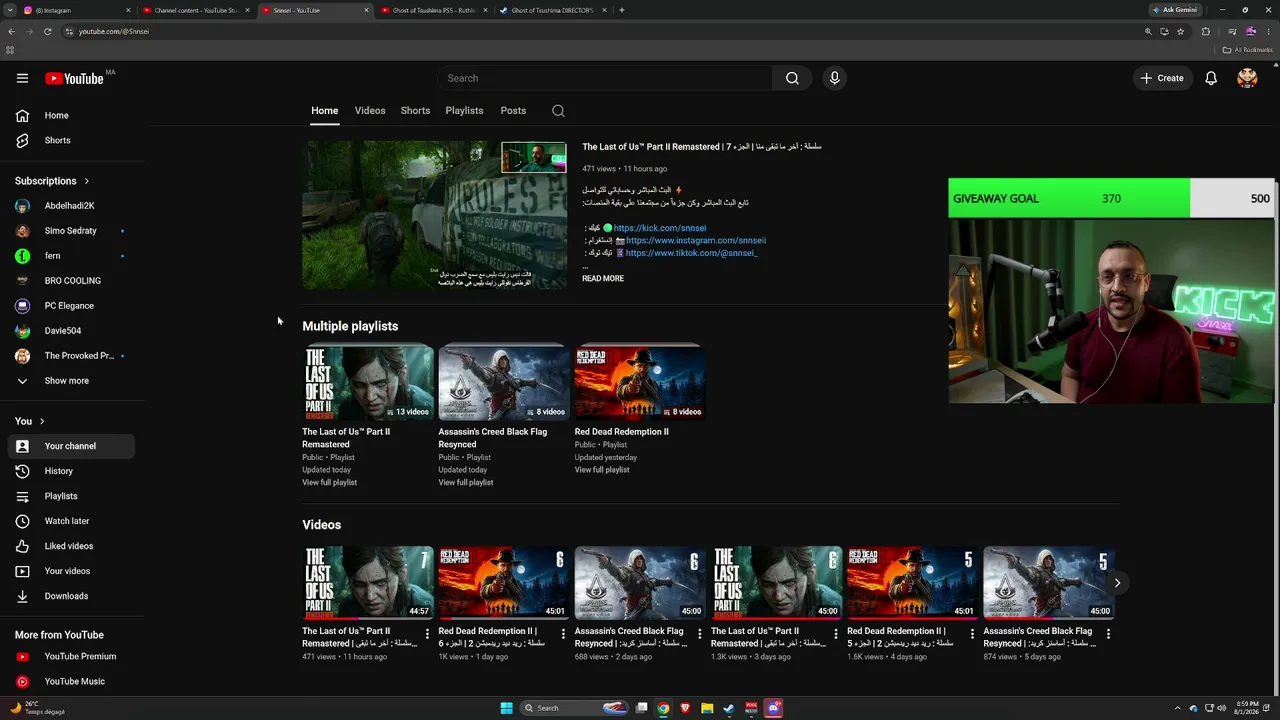Viewport: 1280px width, 720px height.
Task: Expand the description with READ MORE
Action: [x=603, y=279]
